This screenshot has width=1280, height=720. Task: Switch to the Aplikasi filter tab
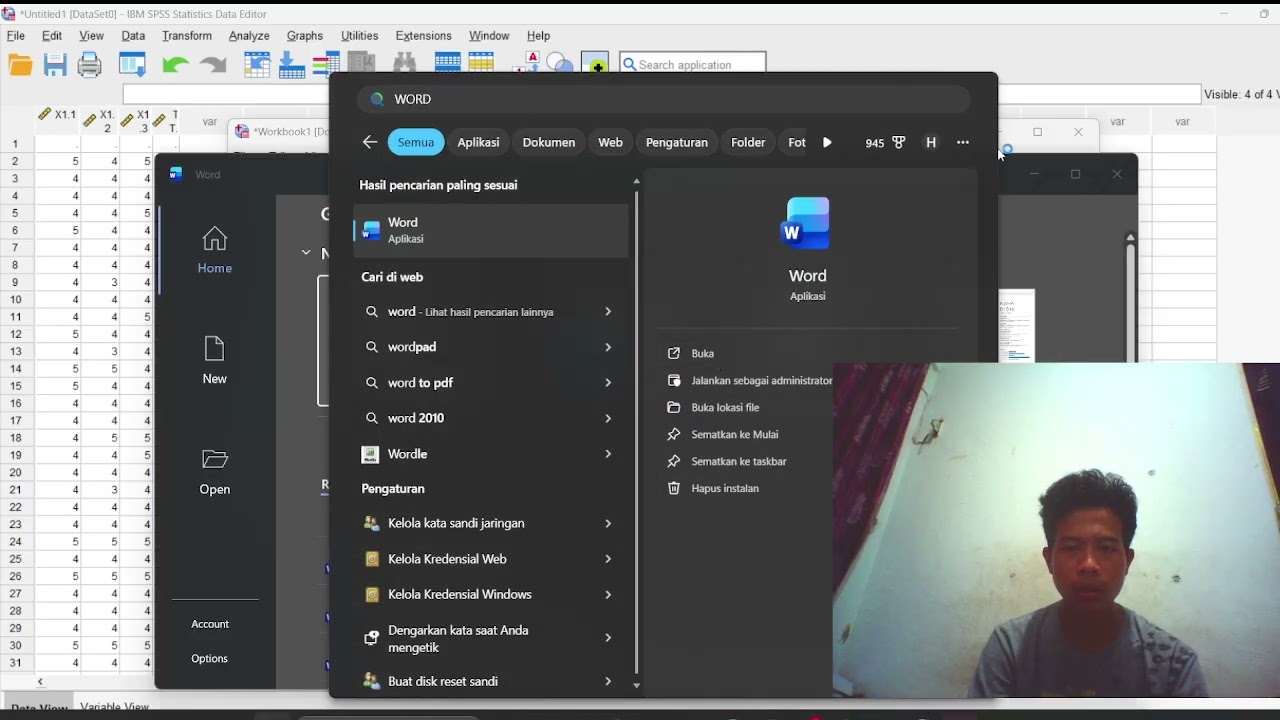(x=478, y=142)
